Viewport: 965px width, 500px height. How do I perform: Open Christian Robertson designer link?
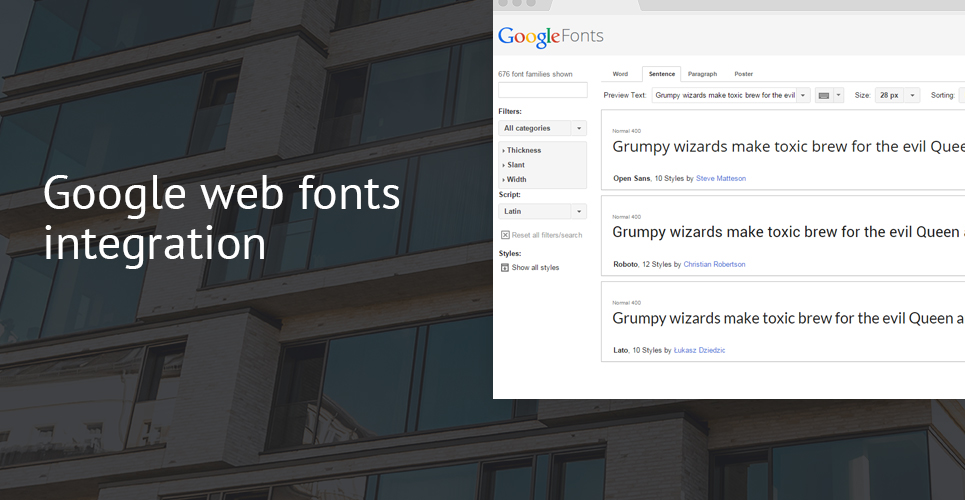[x=714, y=264]
